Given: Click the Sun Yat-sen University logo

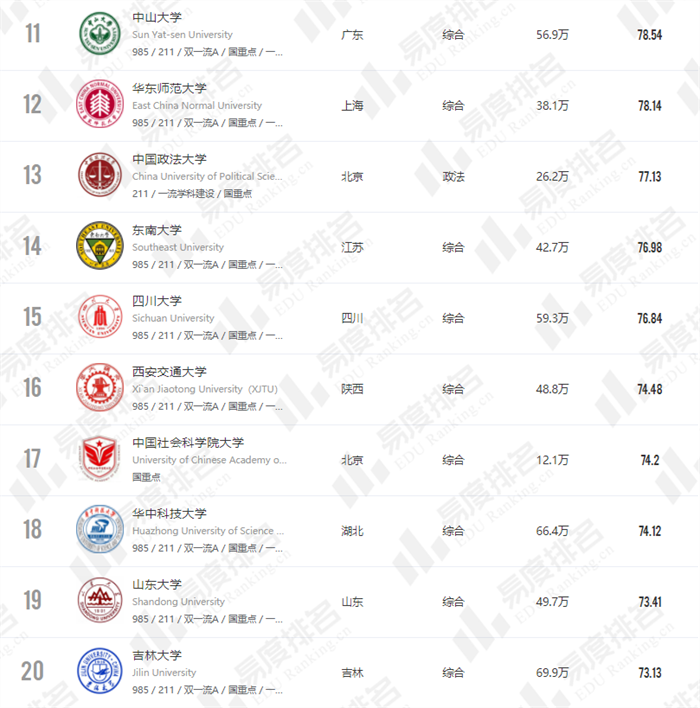Looking at the screenshot, I should coord(100,34).
